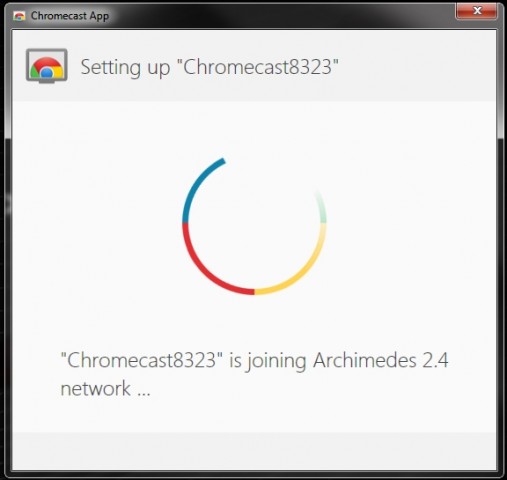507x480 pixels.
Task: Click the junction of blue and red arcs
Action: pyautogui.click(x=185, y=223)
